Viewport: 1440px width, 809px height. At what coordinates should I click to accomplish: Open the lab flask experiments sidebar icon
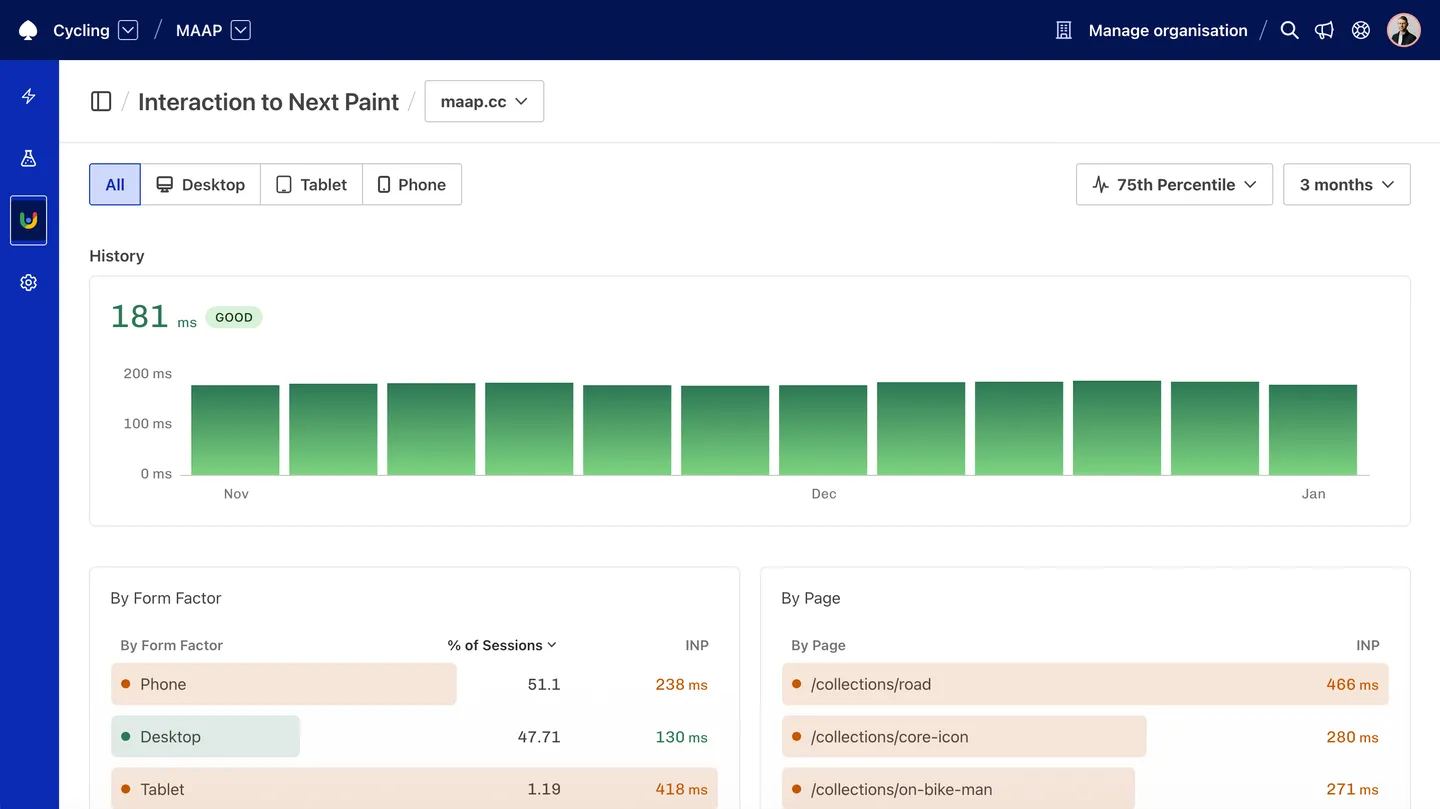point(28,158)
